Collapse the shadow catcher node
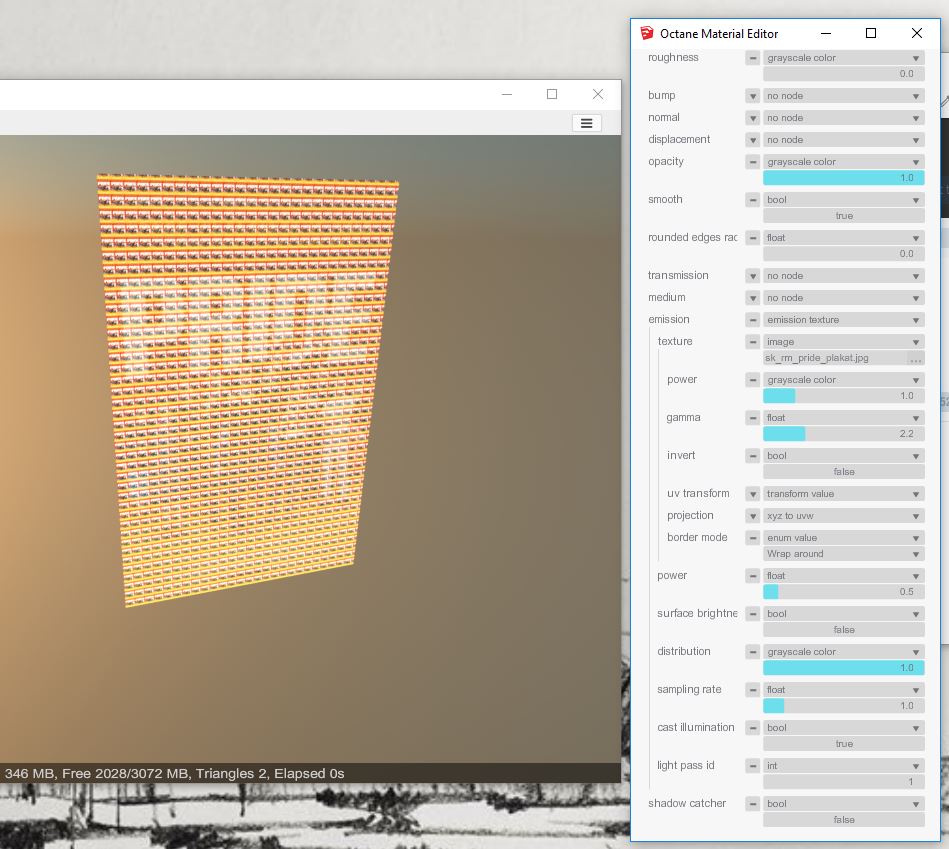The width and height of the screenshot is (949, 849). click(752, 804)
